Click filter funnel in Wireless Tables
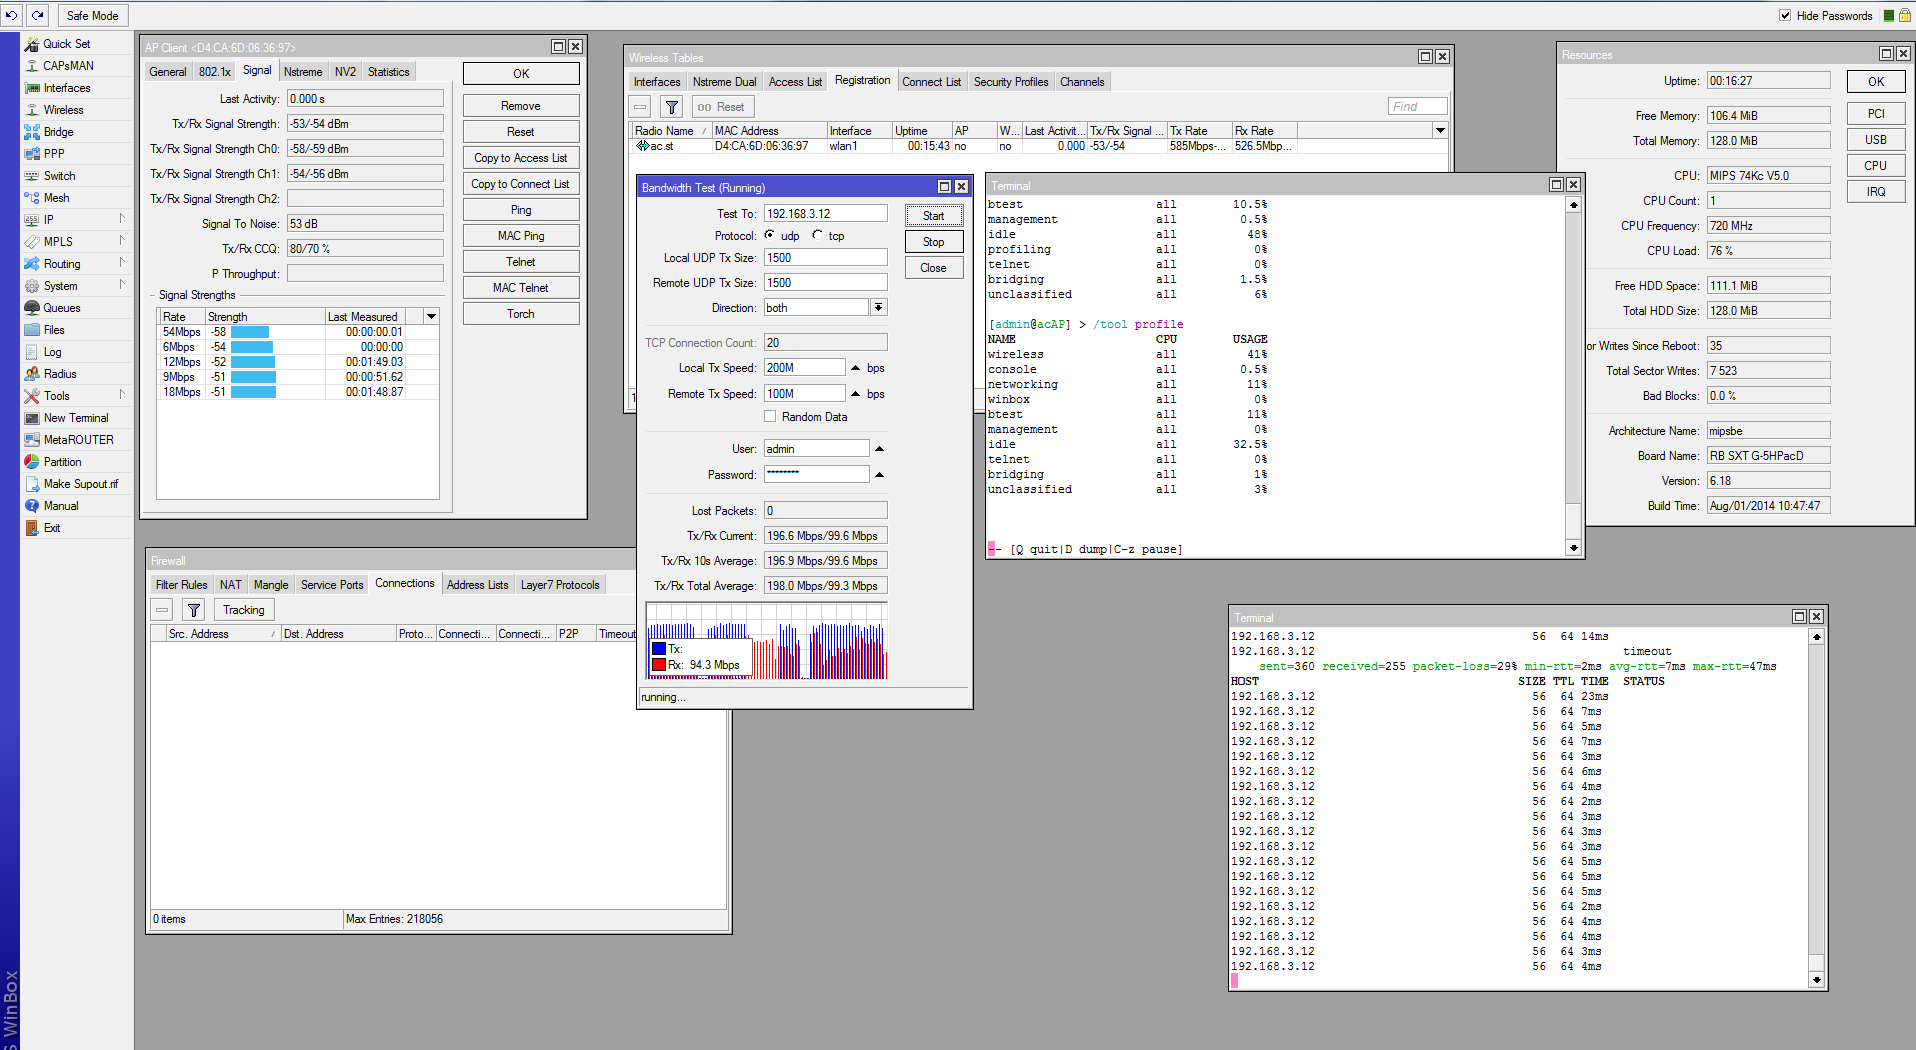Image resolution: width=1916 pixels, height=1050 pixels. point(672,107)
